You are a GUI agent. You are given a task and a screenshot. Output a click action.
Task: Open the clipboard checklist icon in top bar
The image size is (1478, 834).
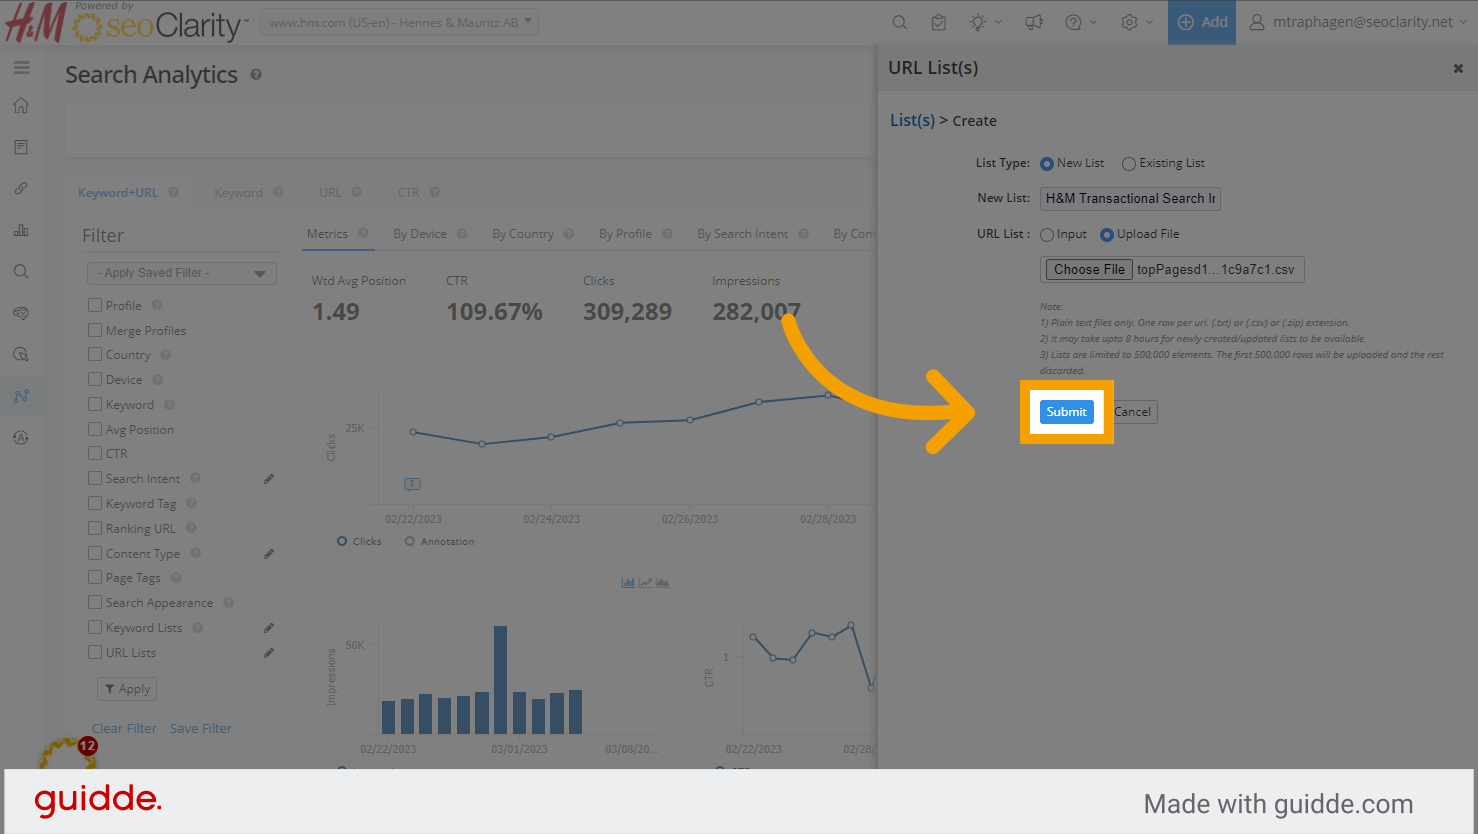[x=938, y=22]
